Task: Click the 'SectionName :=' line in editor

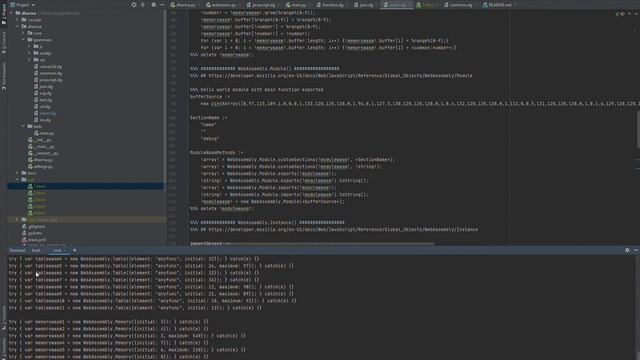Action: point(209,118)
